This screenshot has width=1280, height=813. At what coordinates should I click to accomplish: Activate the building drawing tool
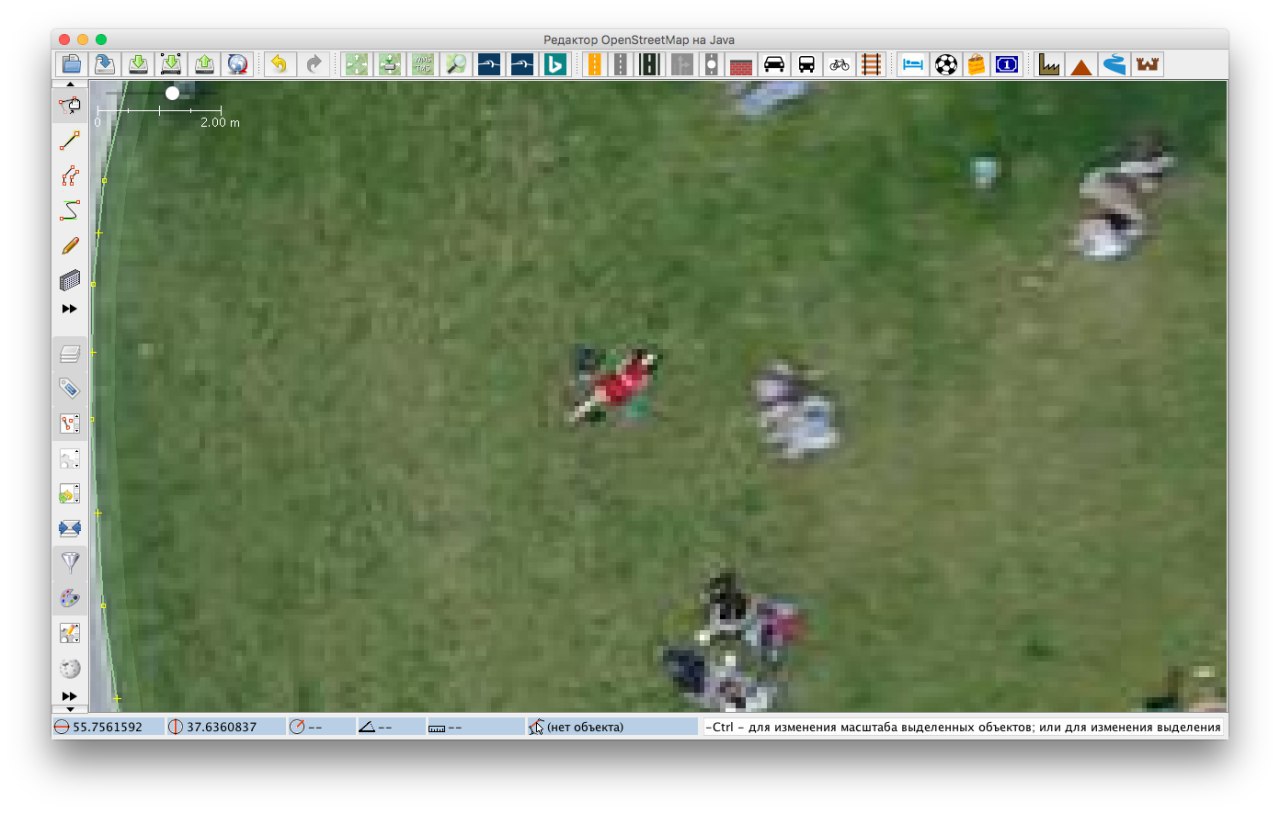coord(70,281)
